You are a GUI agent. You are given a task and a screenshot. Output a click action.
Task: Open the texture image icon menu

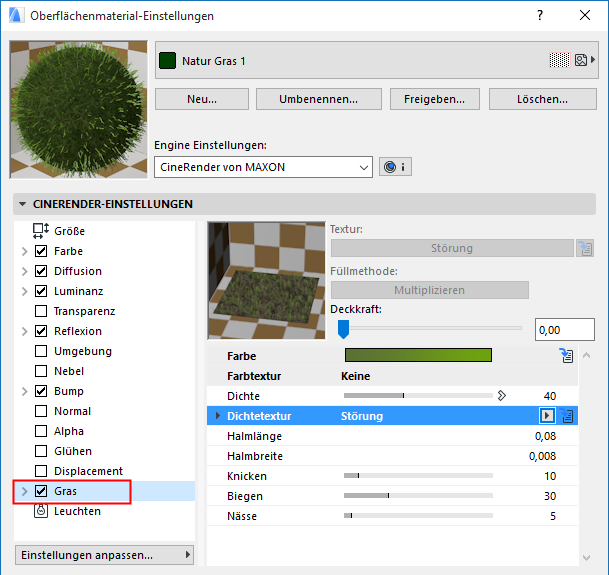coord(583,61)
